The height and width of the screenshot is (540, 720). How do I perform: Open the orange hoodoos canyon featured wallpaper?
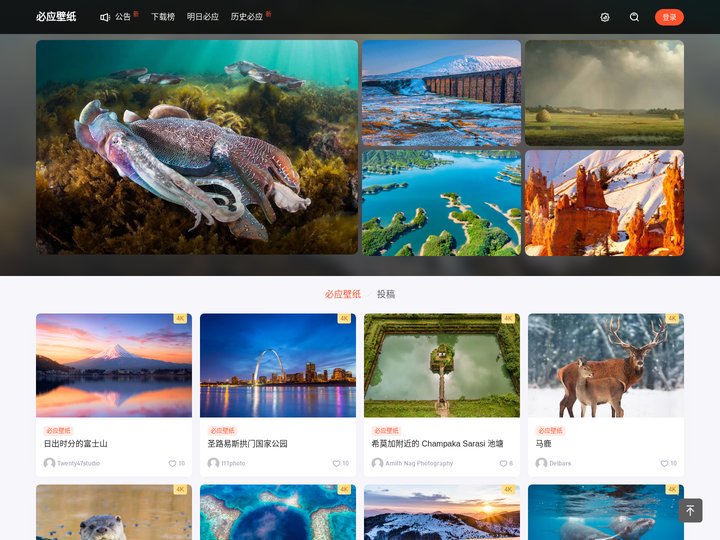[x=604, y=203]
